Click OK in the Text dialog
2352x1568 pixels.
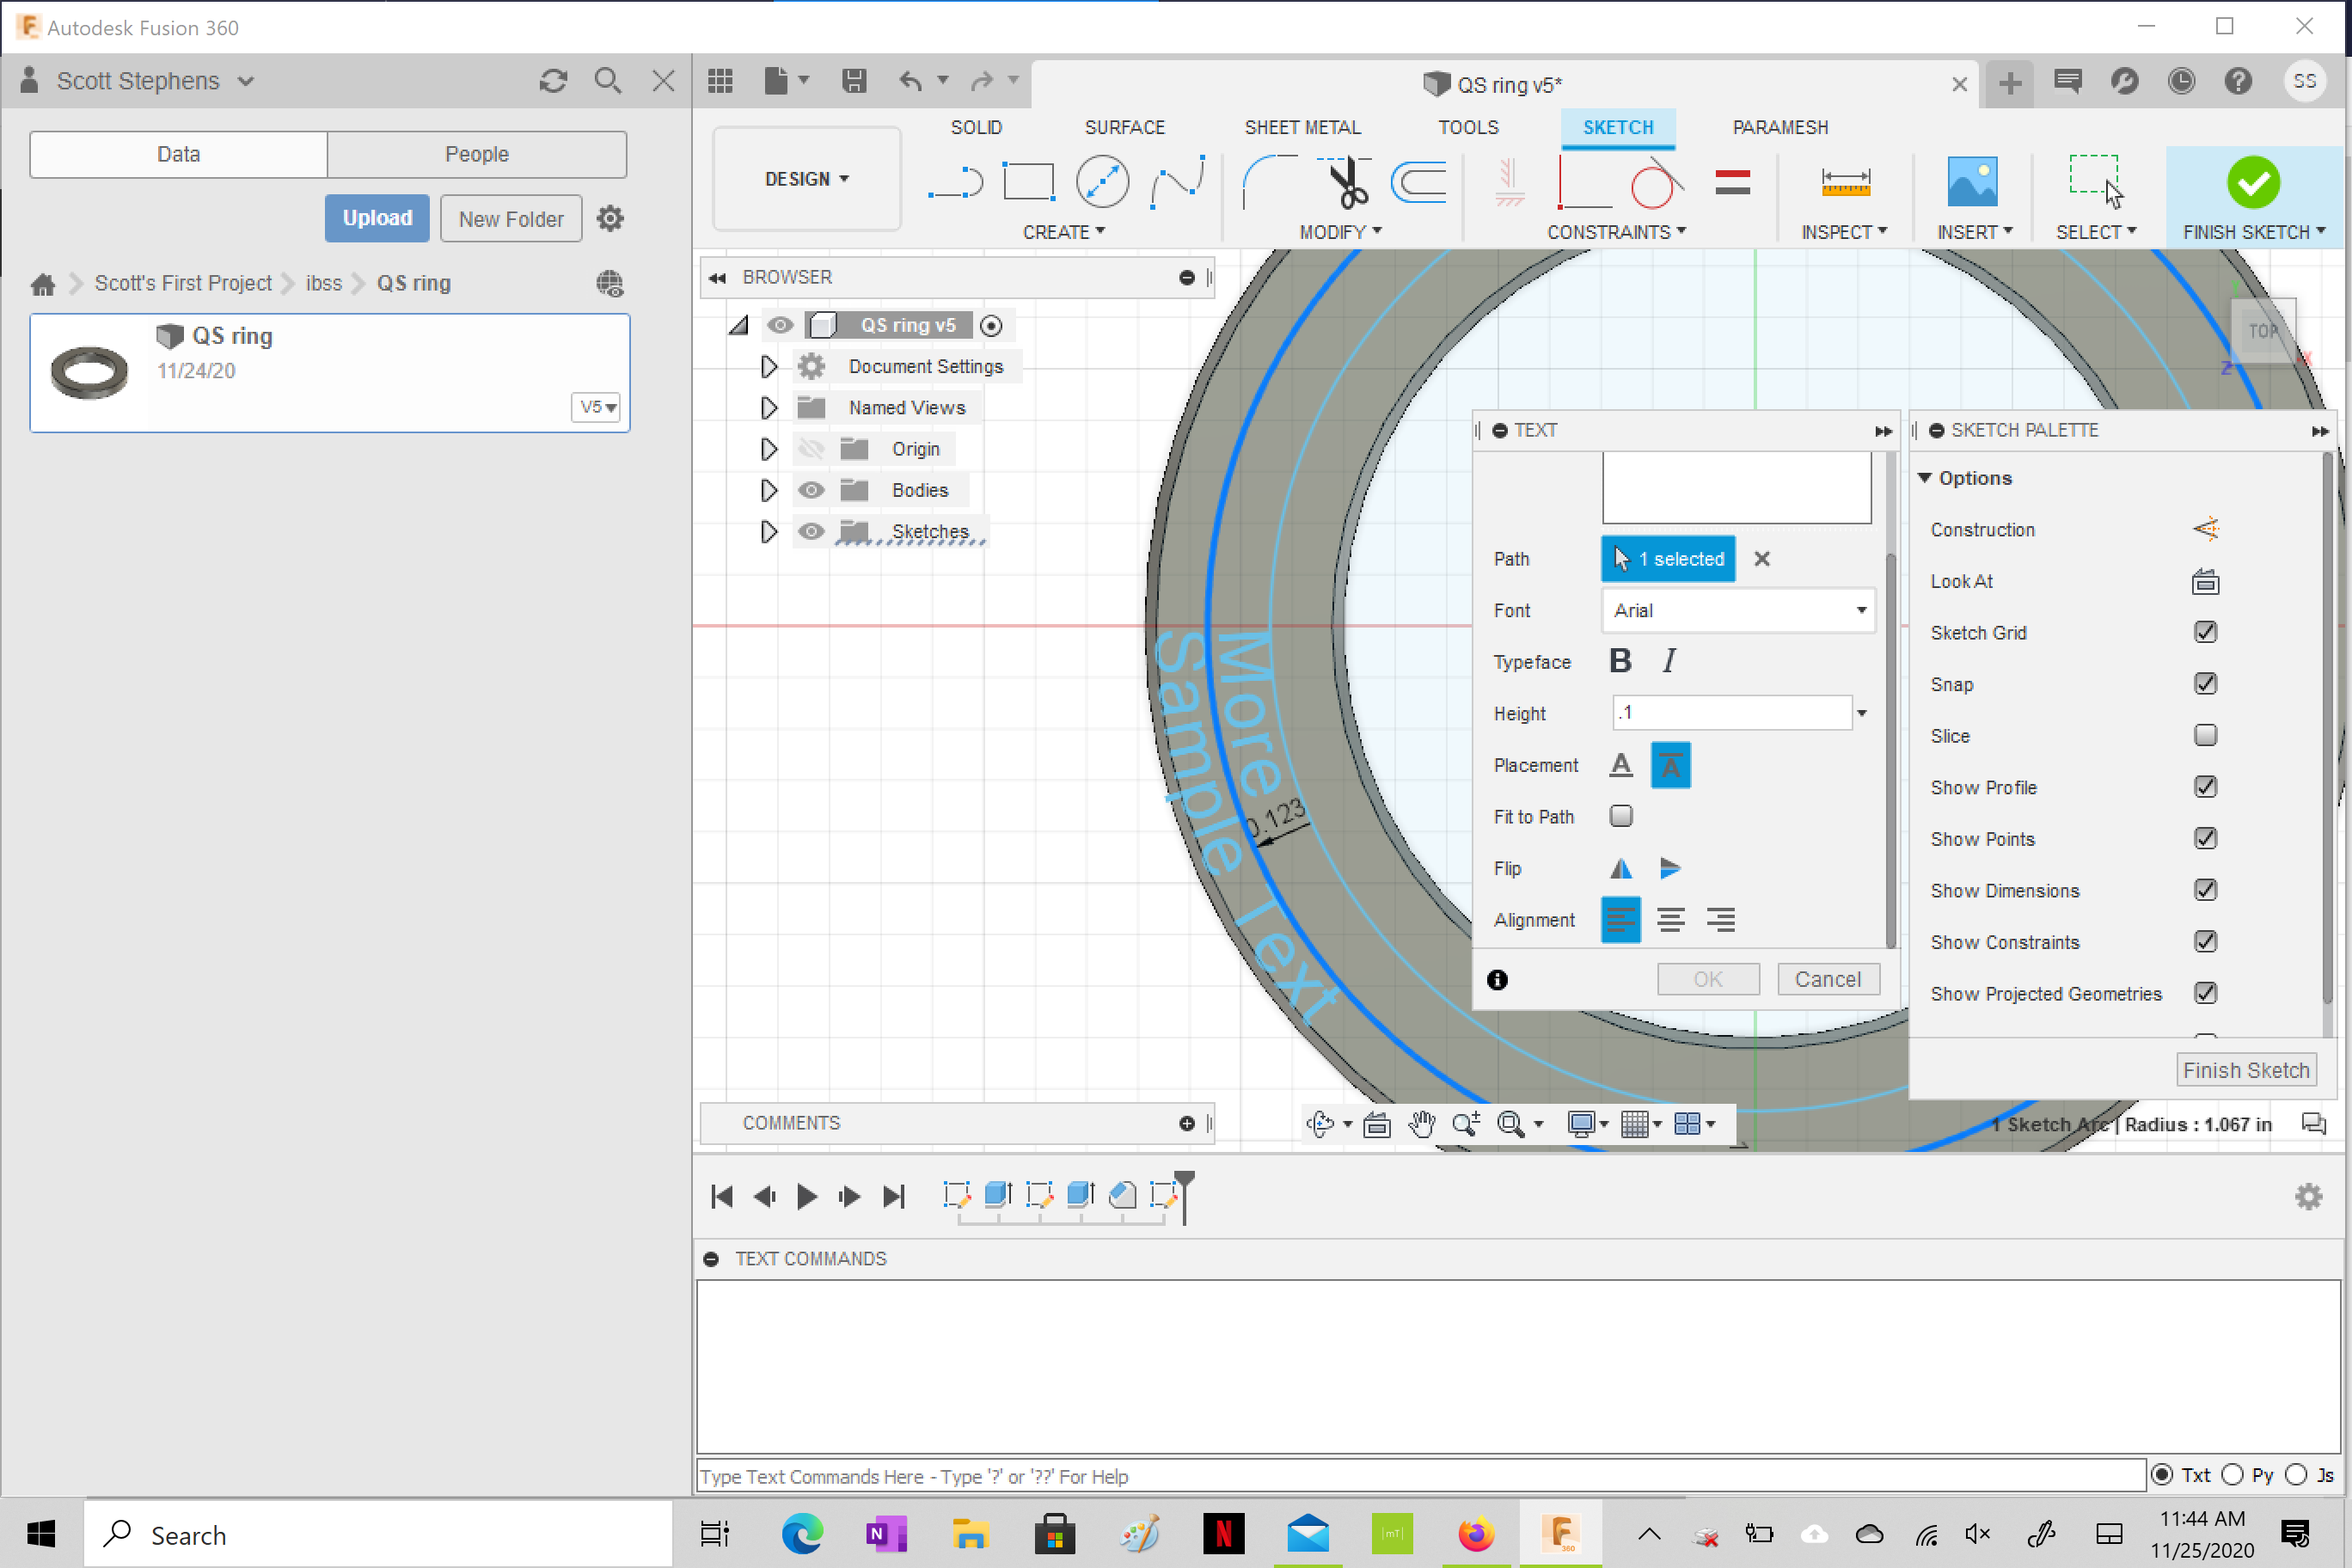click(1708, 979)
